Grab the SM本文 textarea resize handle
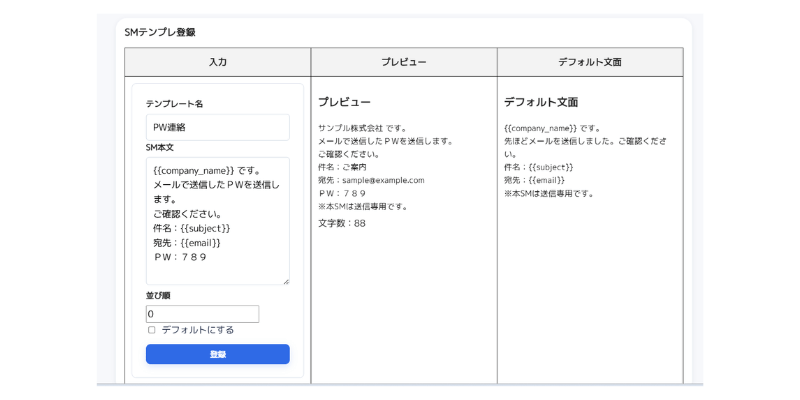 [285, 281]
